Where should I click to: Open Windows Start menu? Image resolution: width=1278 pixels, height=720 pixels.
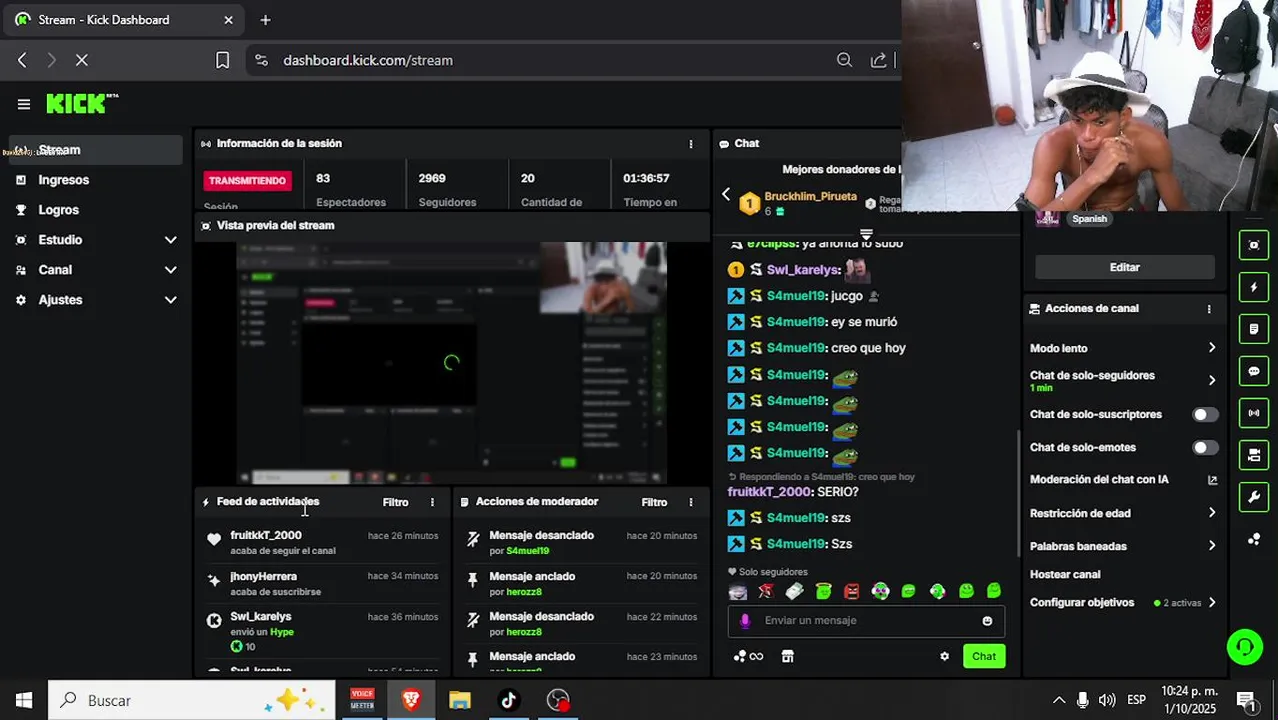point(24,700)
